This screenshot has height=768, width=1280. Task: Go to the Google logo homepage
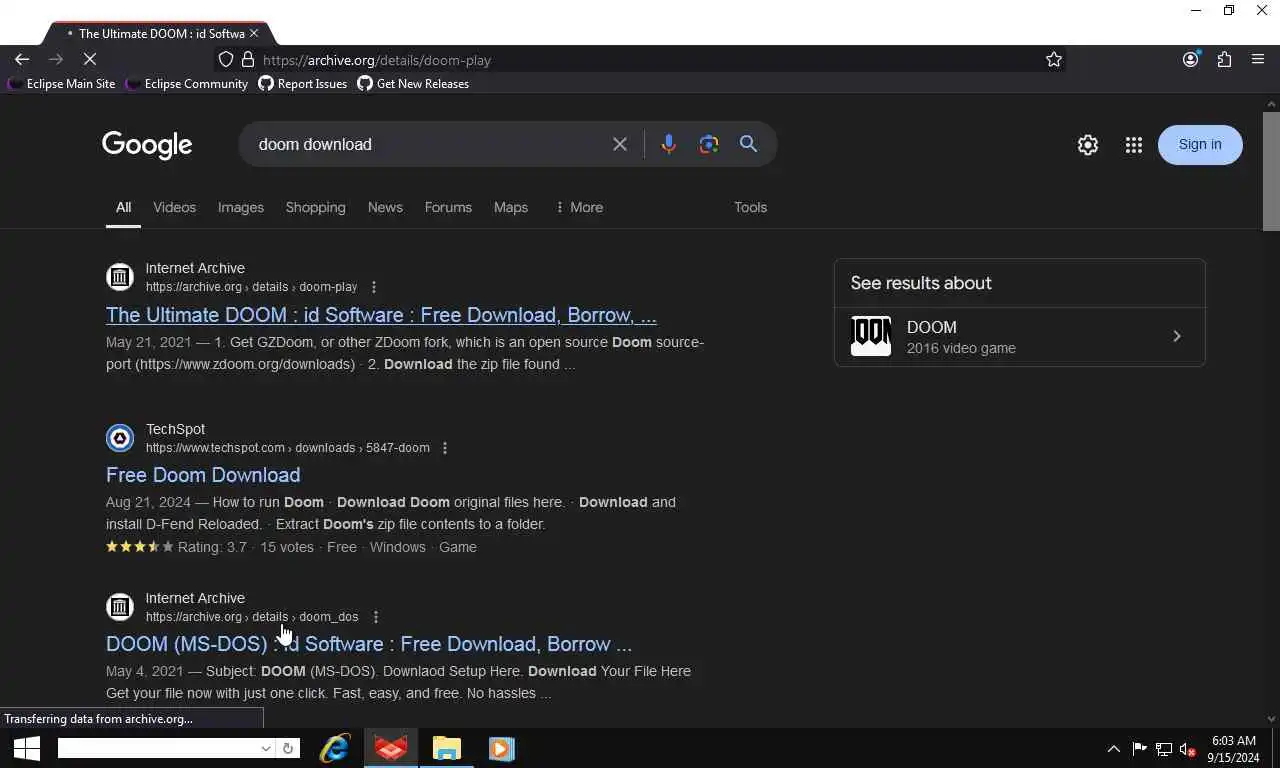pos(147,145)
